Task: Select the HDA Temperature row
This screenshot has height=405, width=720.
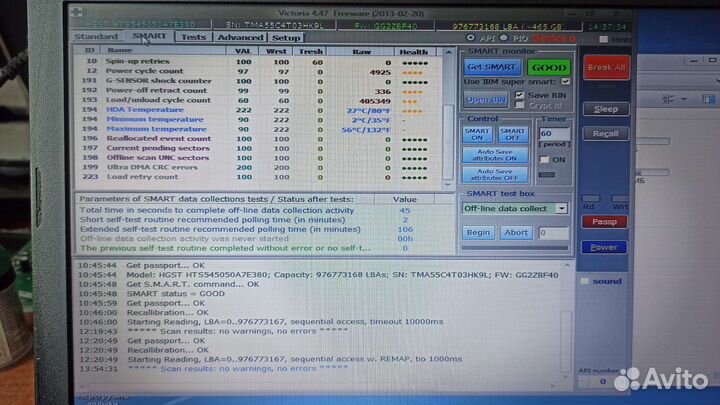Action: click(x=257, y=110)
